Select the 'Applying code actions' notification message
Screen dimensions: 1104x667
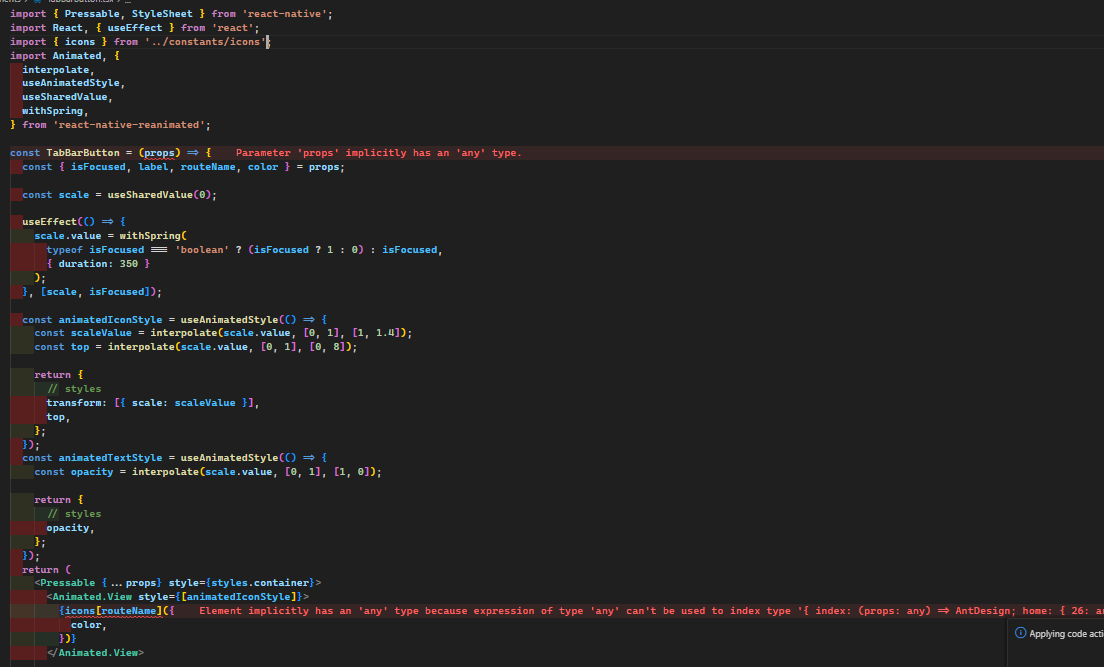[x=1066, y=633]
